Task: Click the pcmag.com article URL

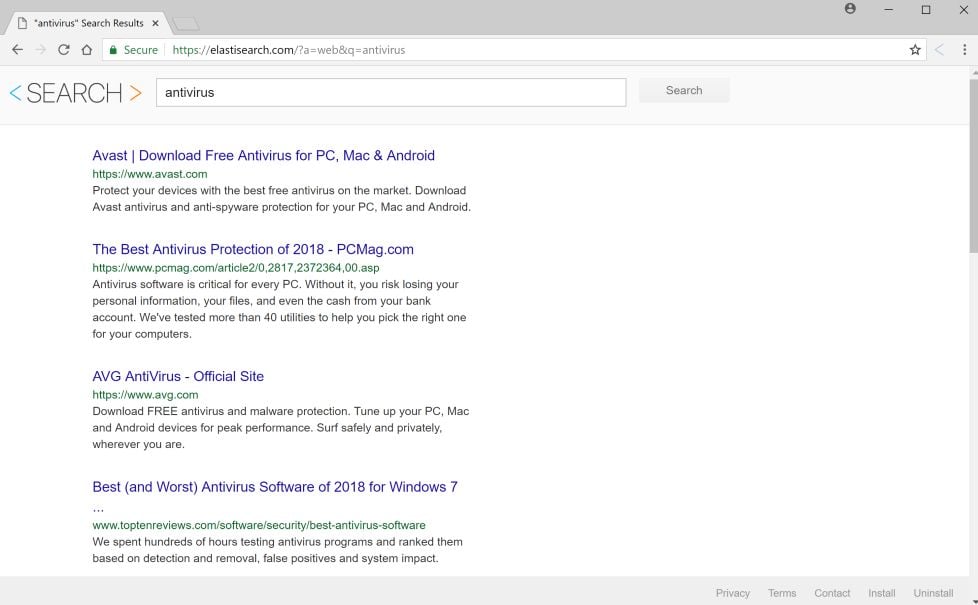Action: 236,268
